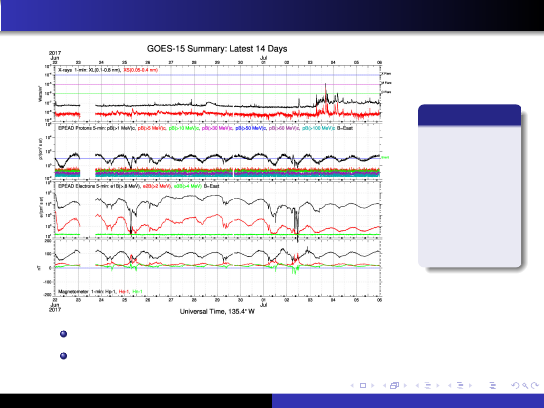The image size is (544, 408).
Task: Go to next subsection arrow
Action: 438,385
